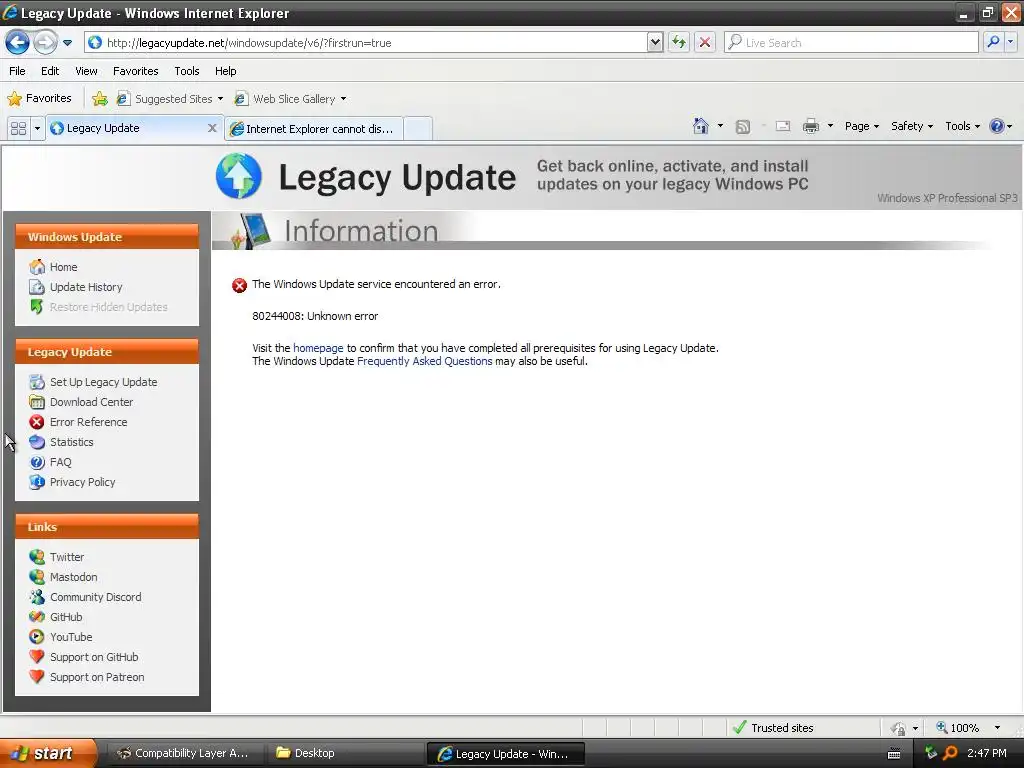Open a new blank tab

(x=418, y=129)
